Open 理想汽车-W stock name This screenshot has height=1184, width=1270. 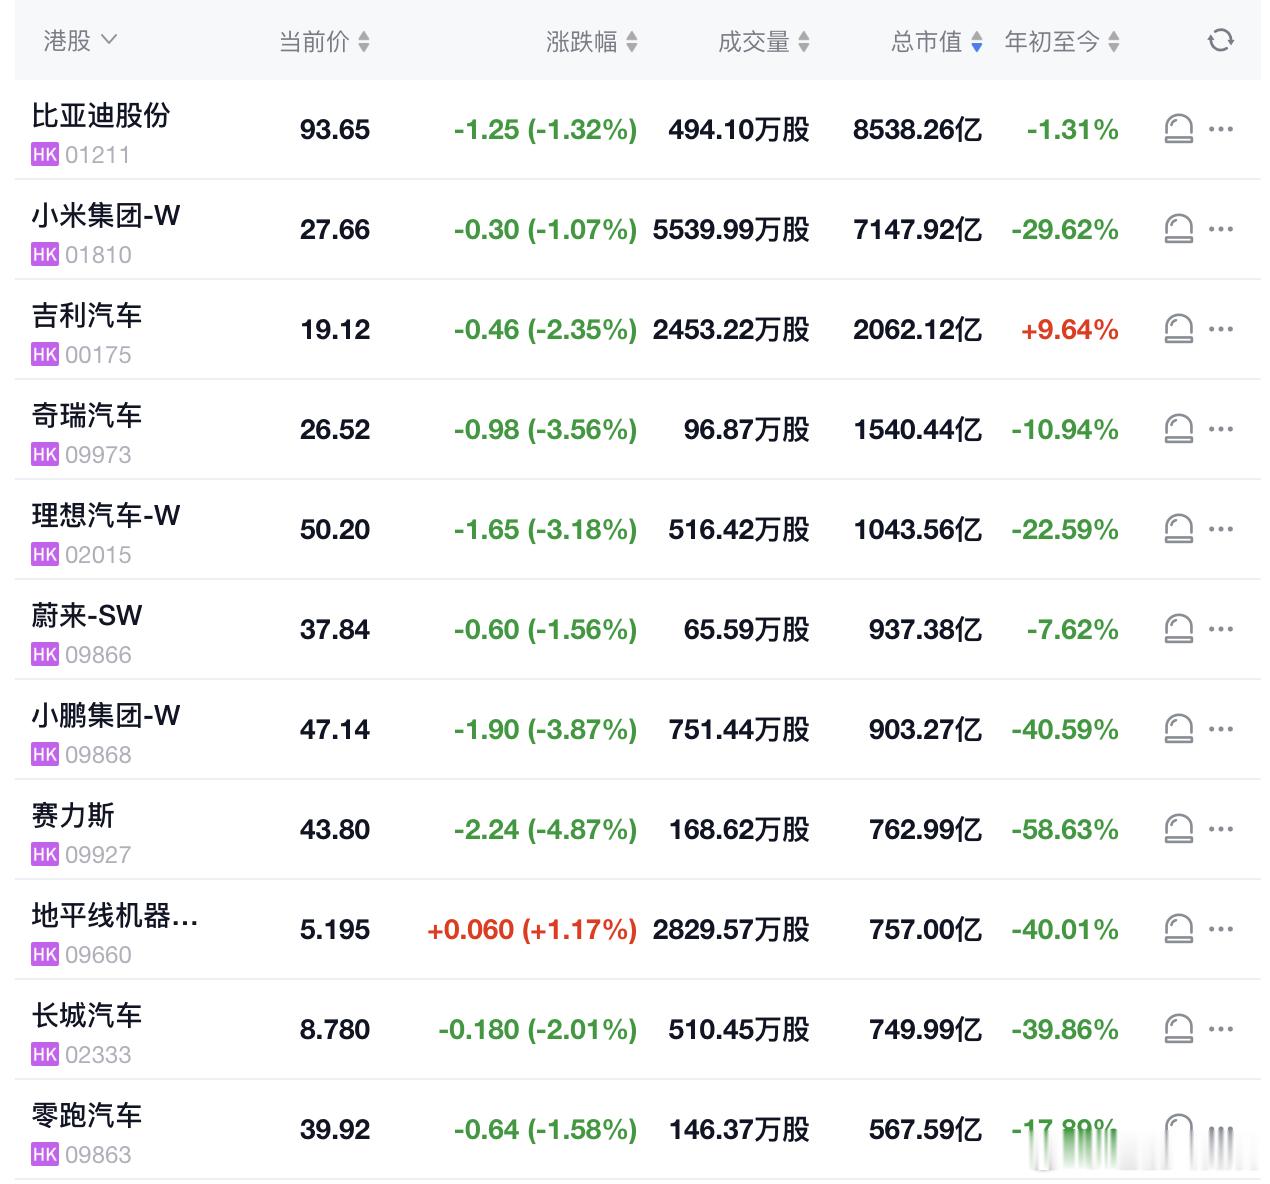coord(106,515)
